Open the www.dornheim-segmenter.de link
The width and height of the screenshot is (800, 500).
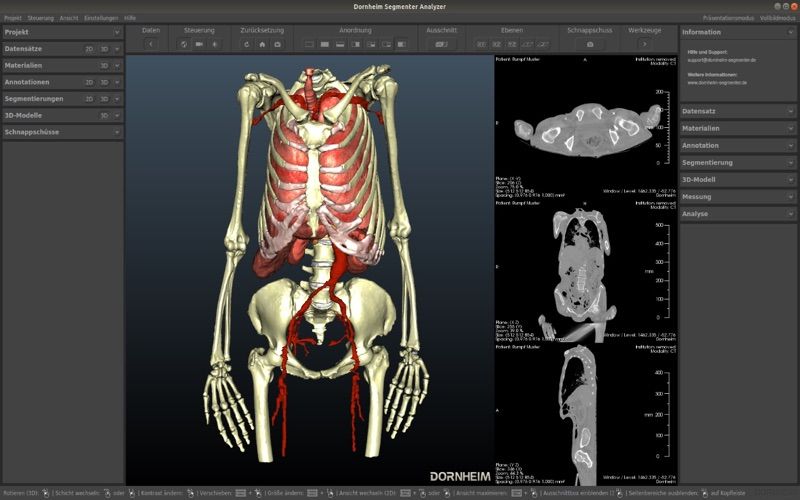coord(717,83)
